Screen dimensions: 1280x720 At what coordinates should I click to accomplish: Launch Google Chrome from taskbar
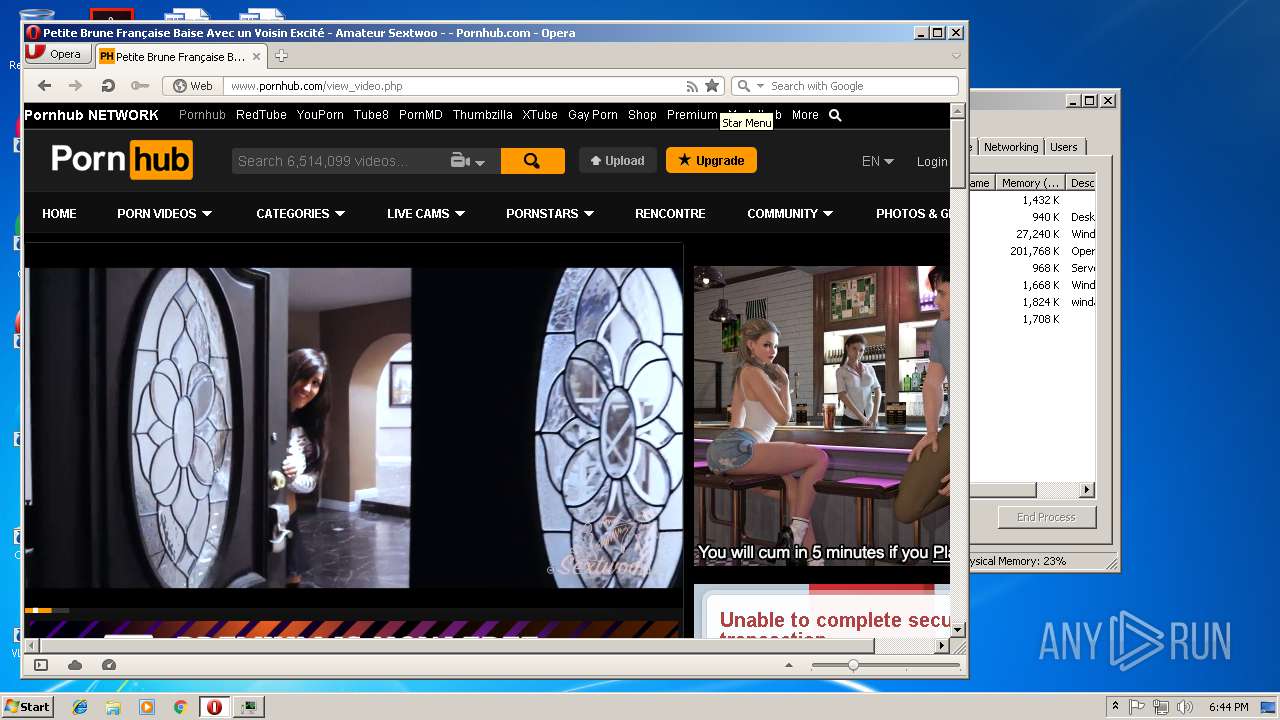[180, 707]
